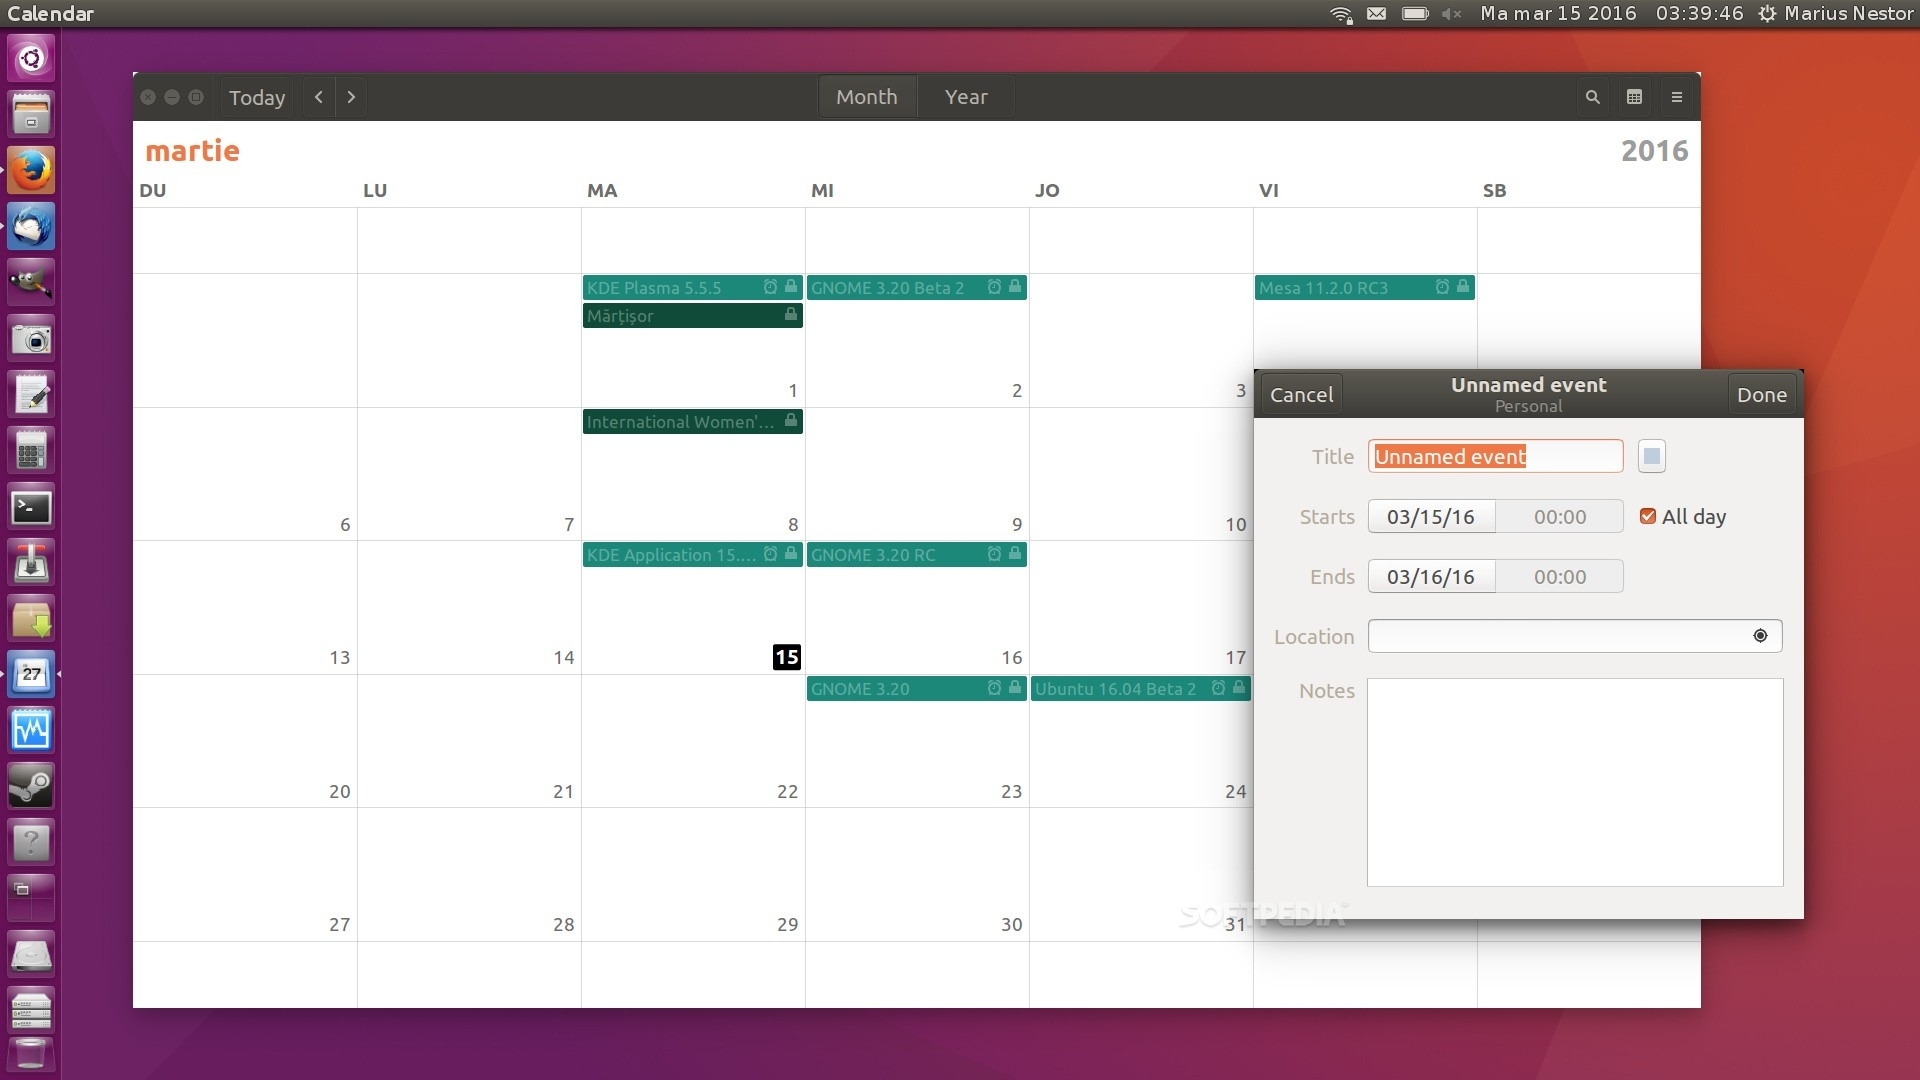Image resolution: width=1920 pixels, height=1080 pixels.
Task: Expand the Ends date picker field
Action: tap(1431, 575)
